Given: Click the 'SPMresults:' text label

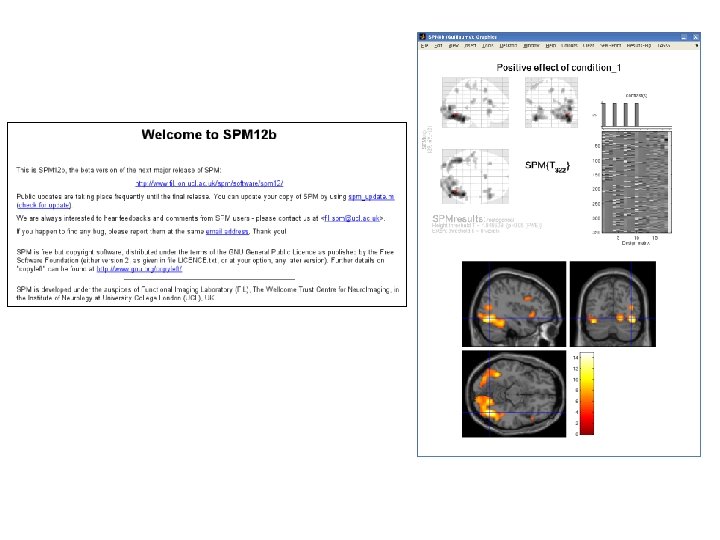Looking at the screenshot, I should point(458,219).
